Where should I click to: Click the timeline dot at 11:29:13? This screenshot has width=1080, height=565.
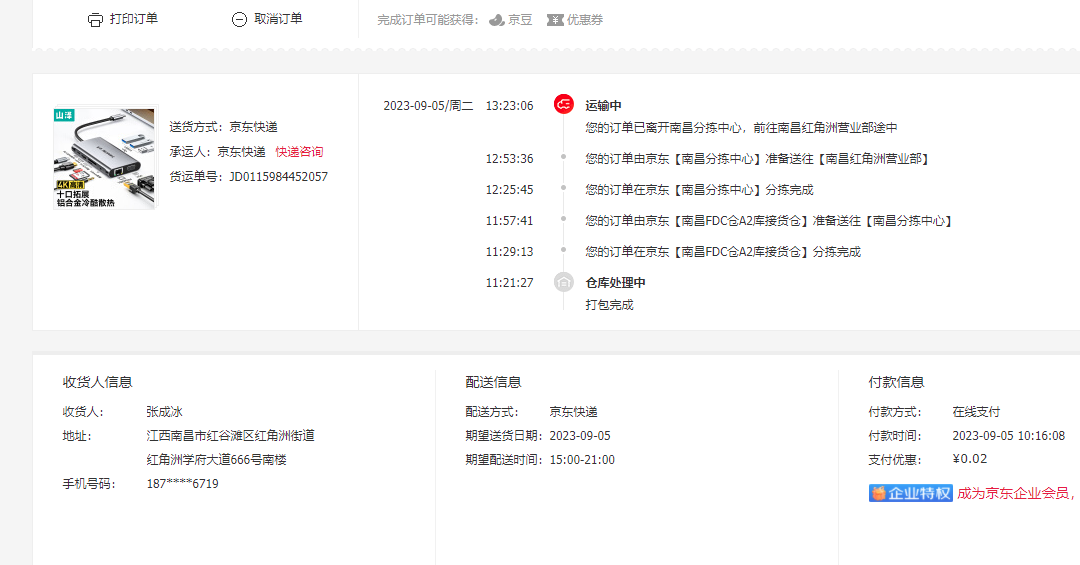pos(564,251)
